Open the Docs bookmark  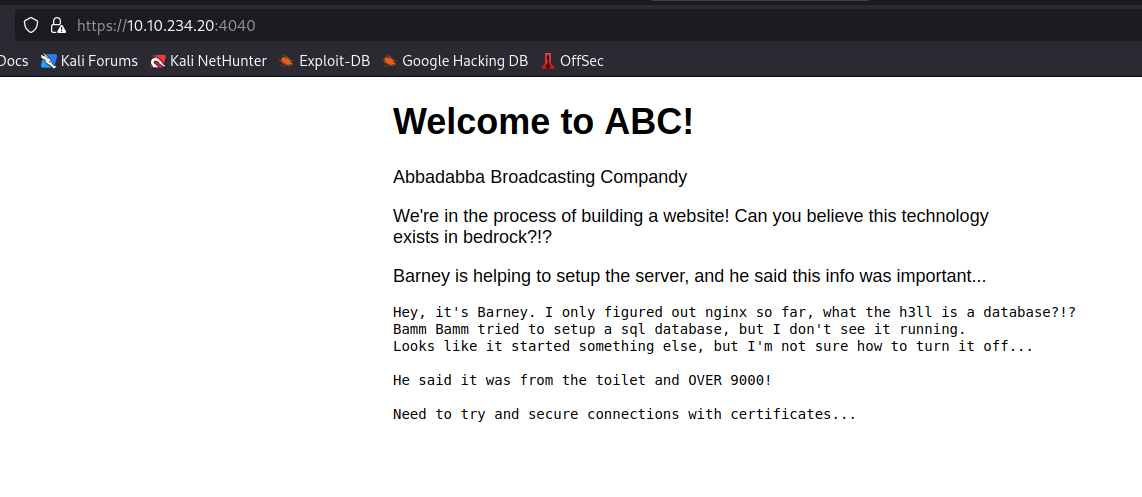tap(14, 61)
